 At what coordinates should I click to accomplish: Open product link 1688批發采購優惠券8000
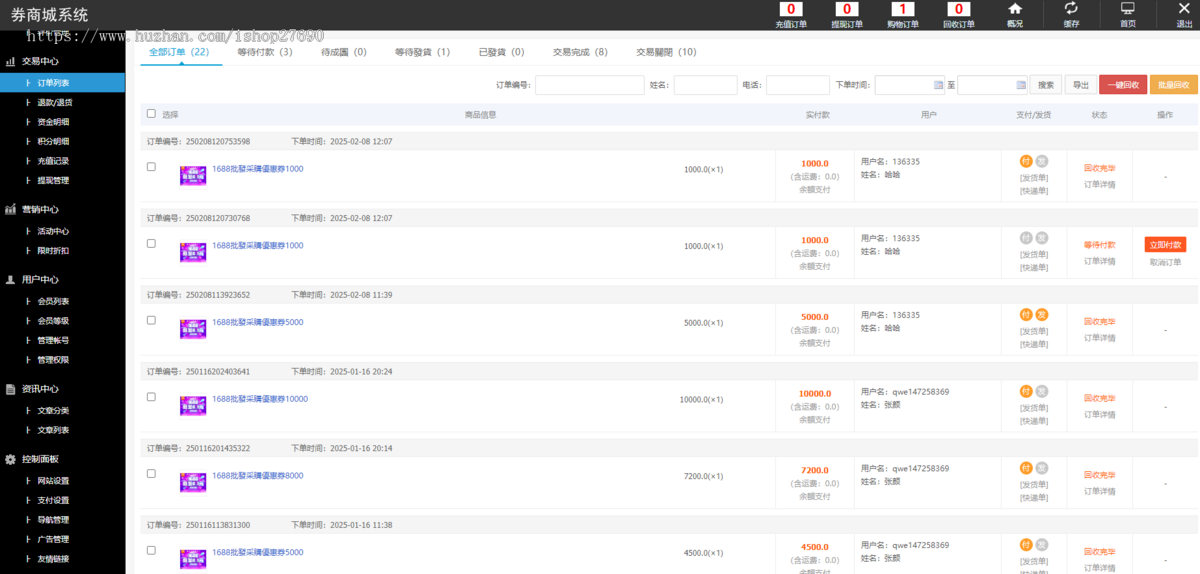pos(258,476)
